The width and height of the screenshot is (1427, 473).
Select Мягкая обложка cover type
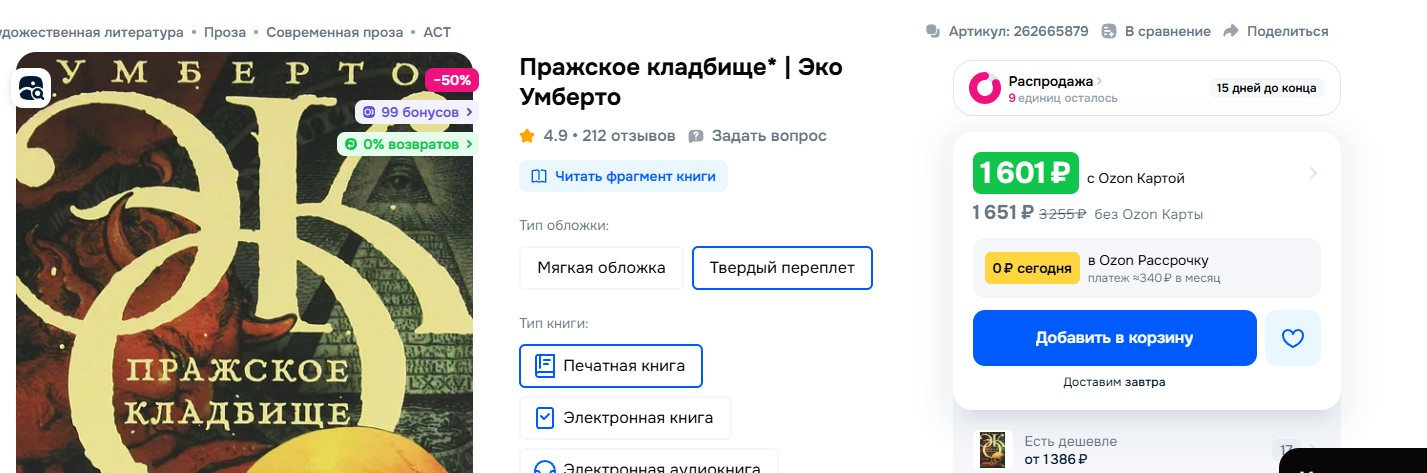(601, 268)
